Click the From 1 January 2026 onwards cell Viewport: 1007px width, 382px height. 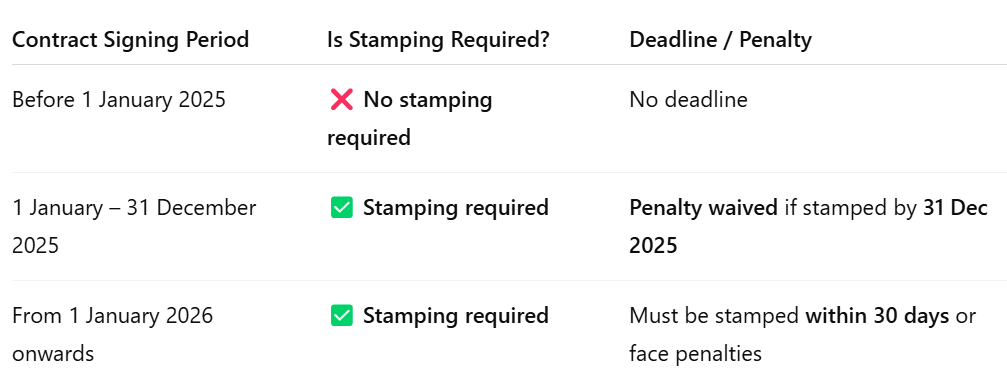tap(112, 334)
